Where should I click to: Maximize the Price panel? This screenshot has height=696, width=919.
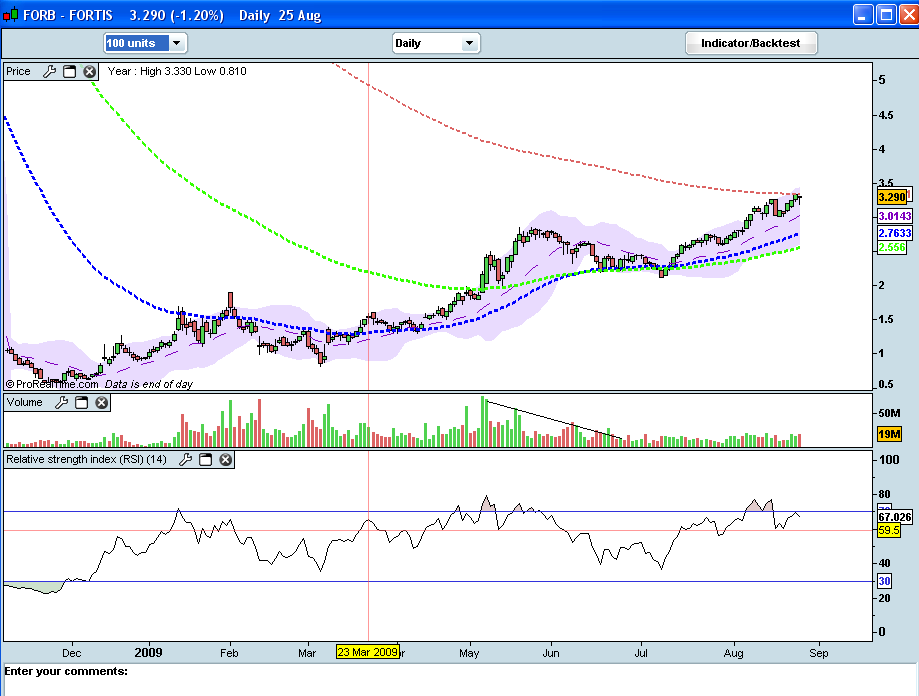coord(69,71)
